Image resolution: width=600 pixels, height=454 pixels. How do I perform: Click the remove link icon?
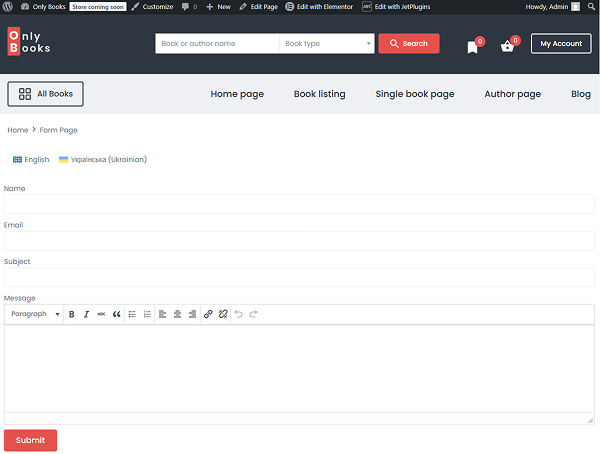223,314
